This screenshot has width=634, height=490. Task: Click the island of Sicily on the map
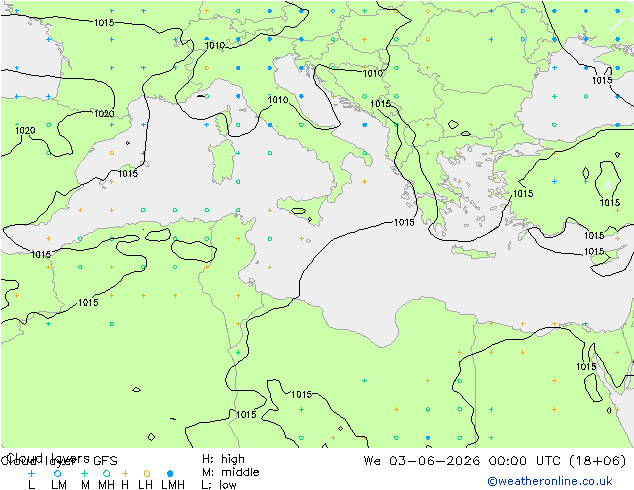point(303,209)
